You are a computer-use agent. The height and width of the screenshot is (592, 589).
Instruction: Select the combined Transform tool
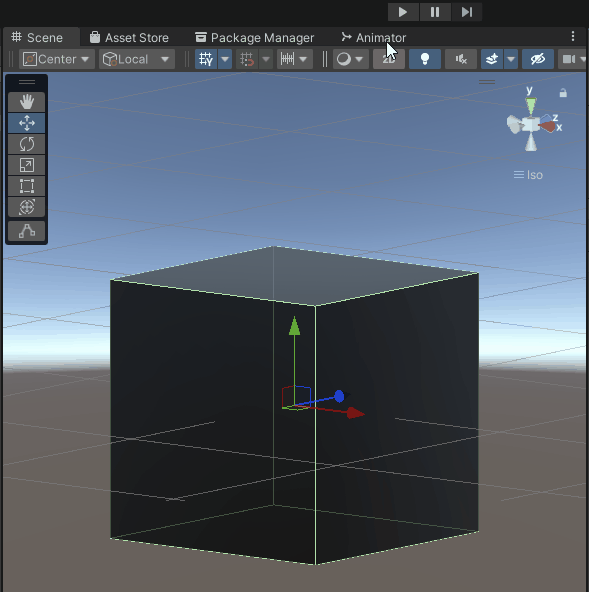[x=26, y=207]
